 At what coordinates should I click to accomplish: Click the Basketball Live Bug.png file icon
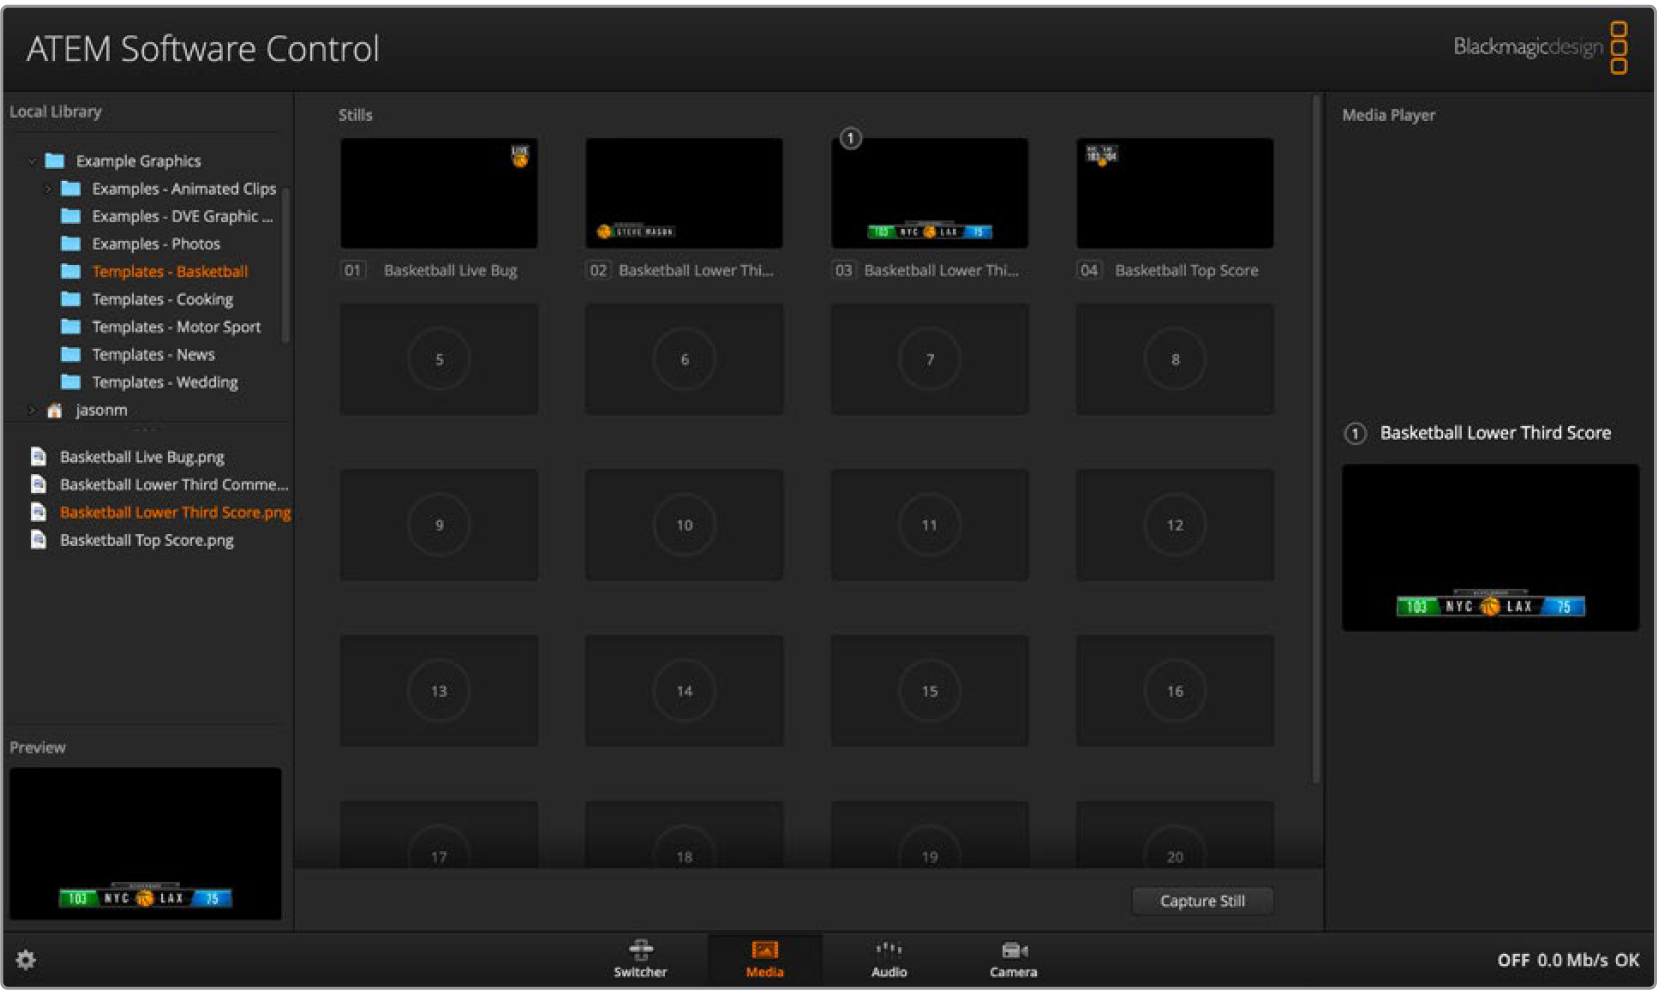coord(39,457)
